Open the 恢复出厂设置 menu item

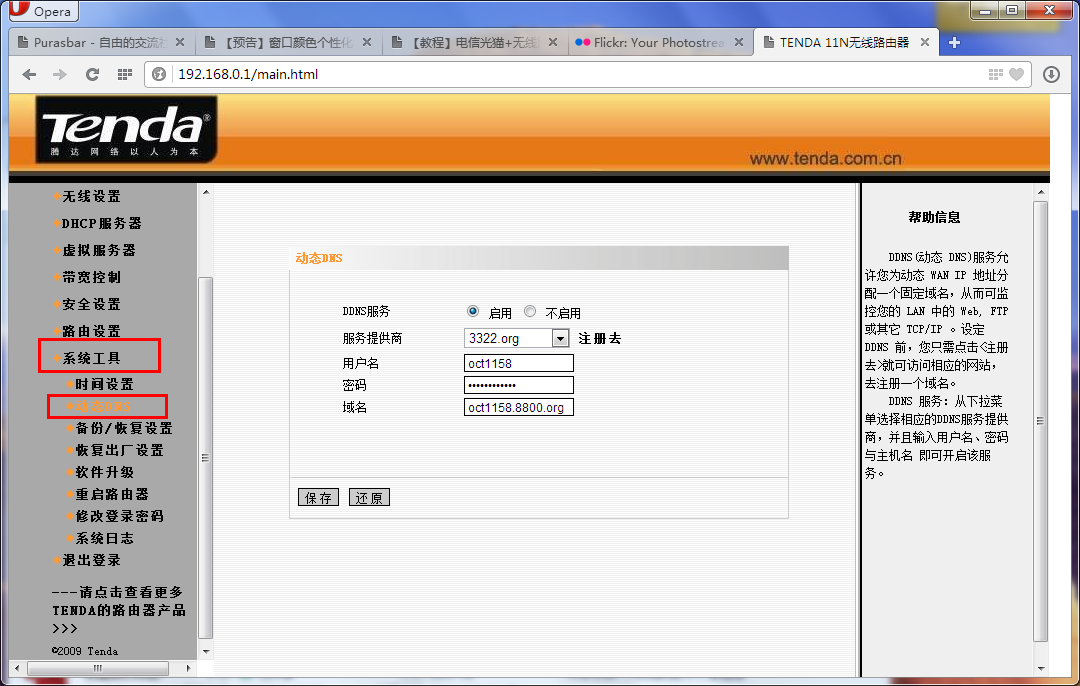click(119, 450)
